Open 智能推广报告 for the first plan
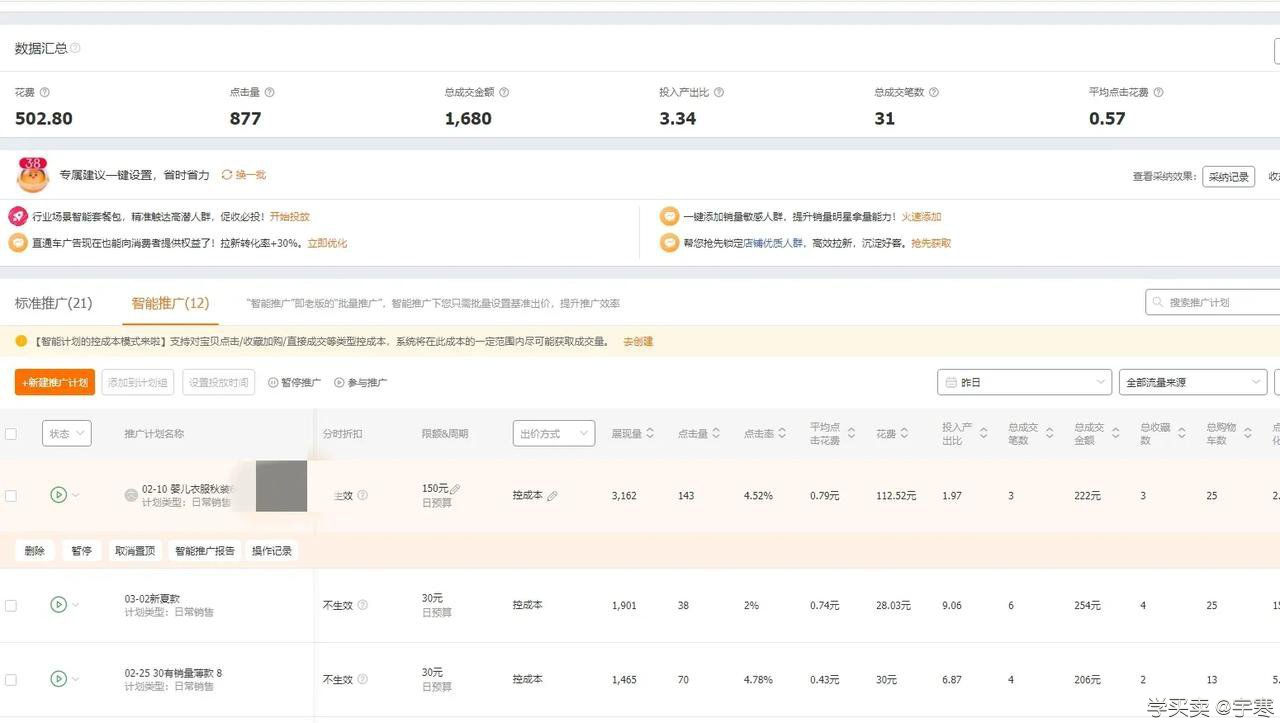 205,551
